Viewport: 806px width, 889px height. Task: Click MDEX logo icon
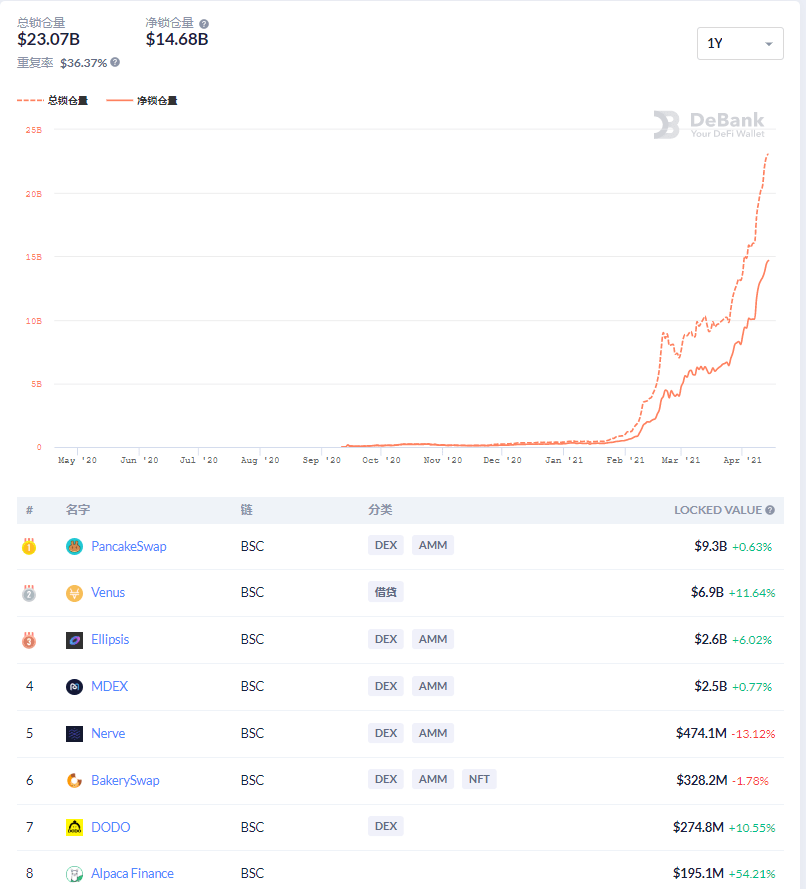pyautogui.click(x=74, y=687)
